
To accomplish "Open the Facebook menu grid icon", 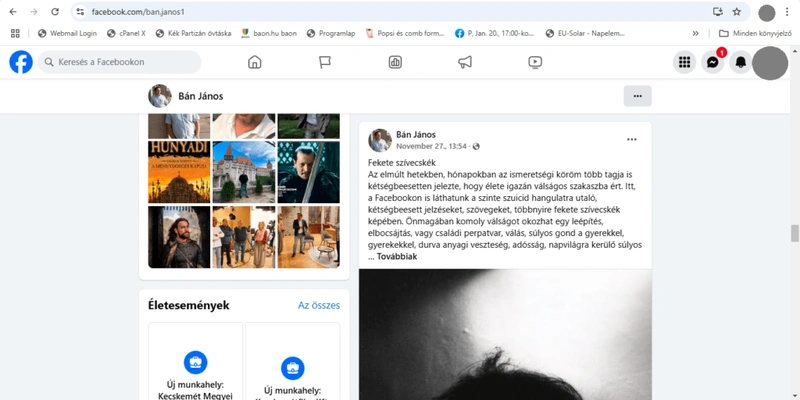I will [685, 62].
